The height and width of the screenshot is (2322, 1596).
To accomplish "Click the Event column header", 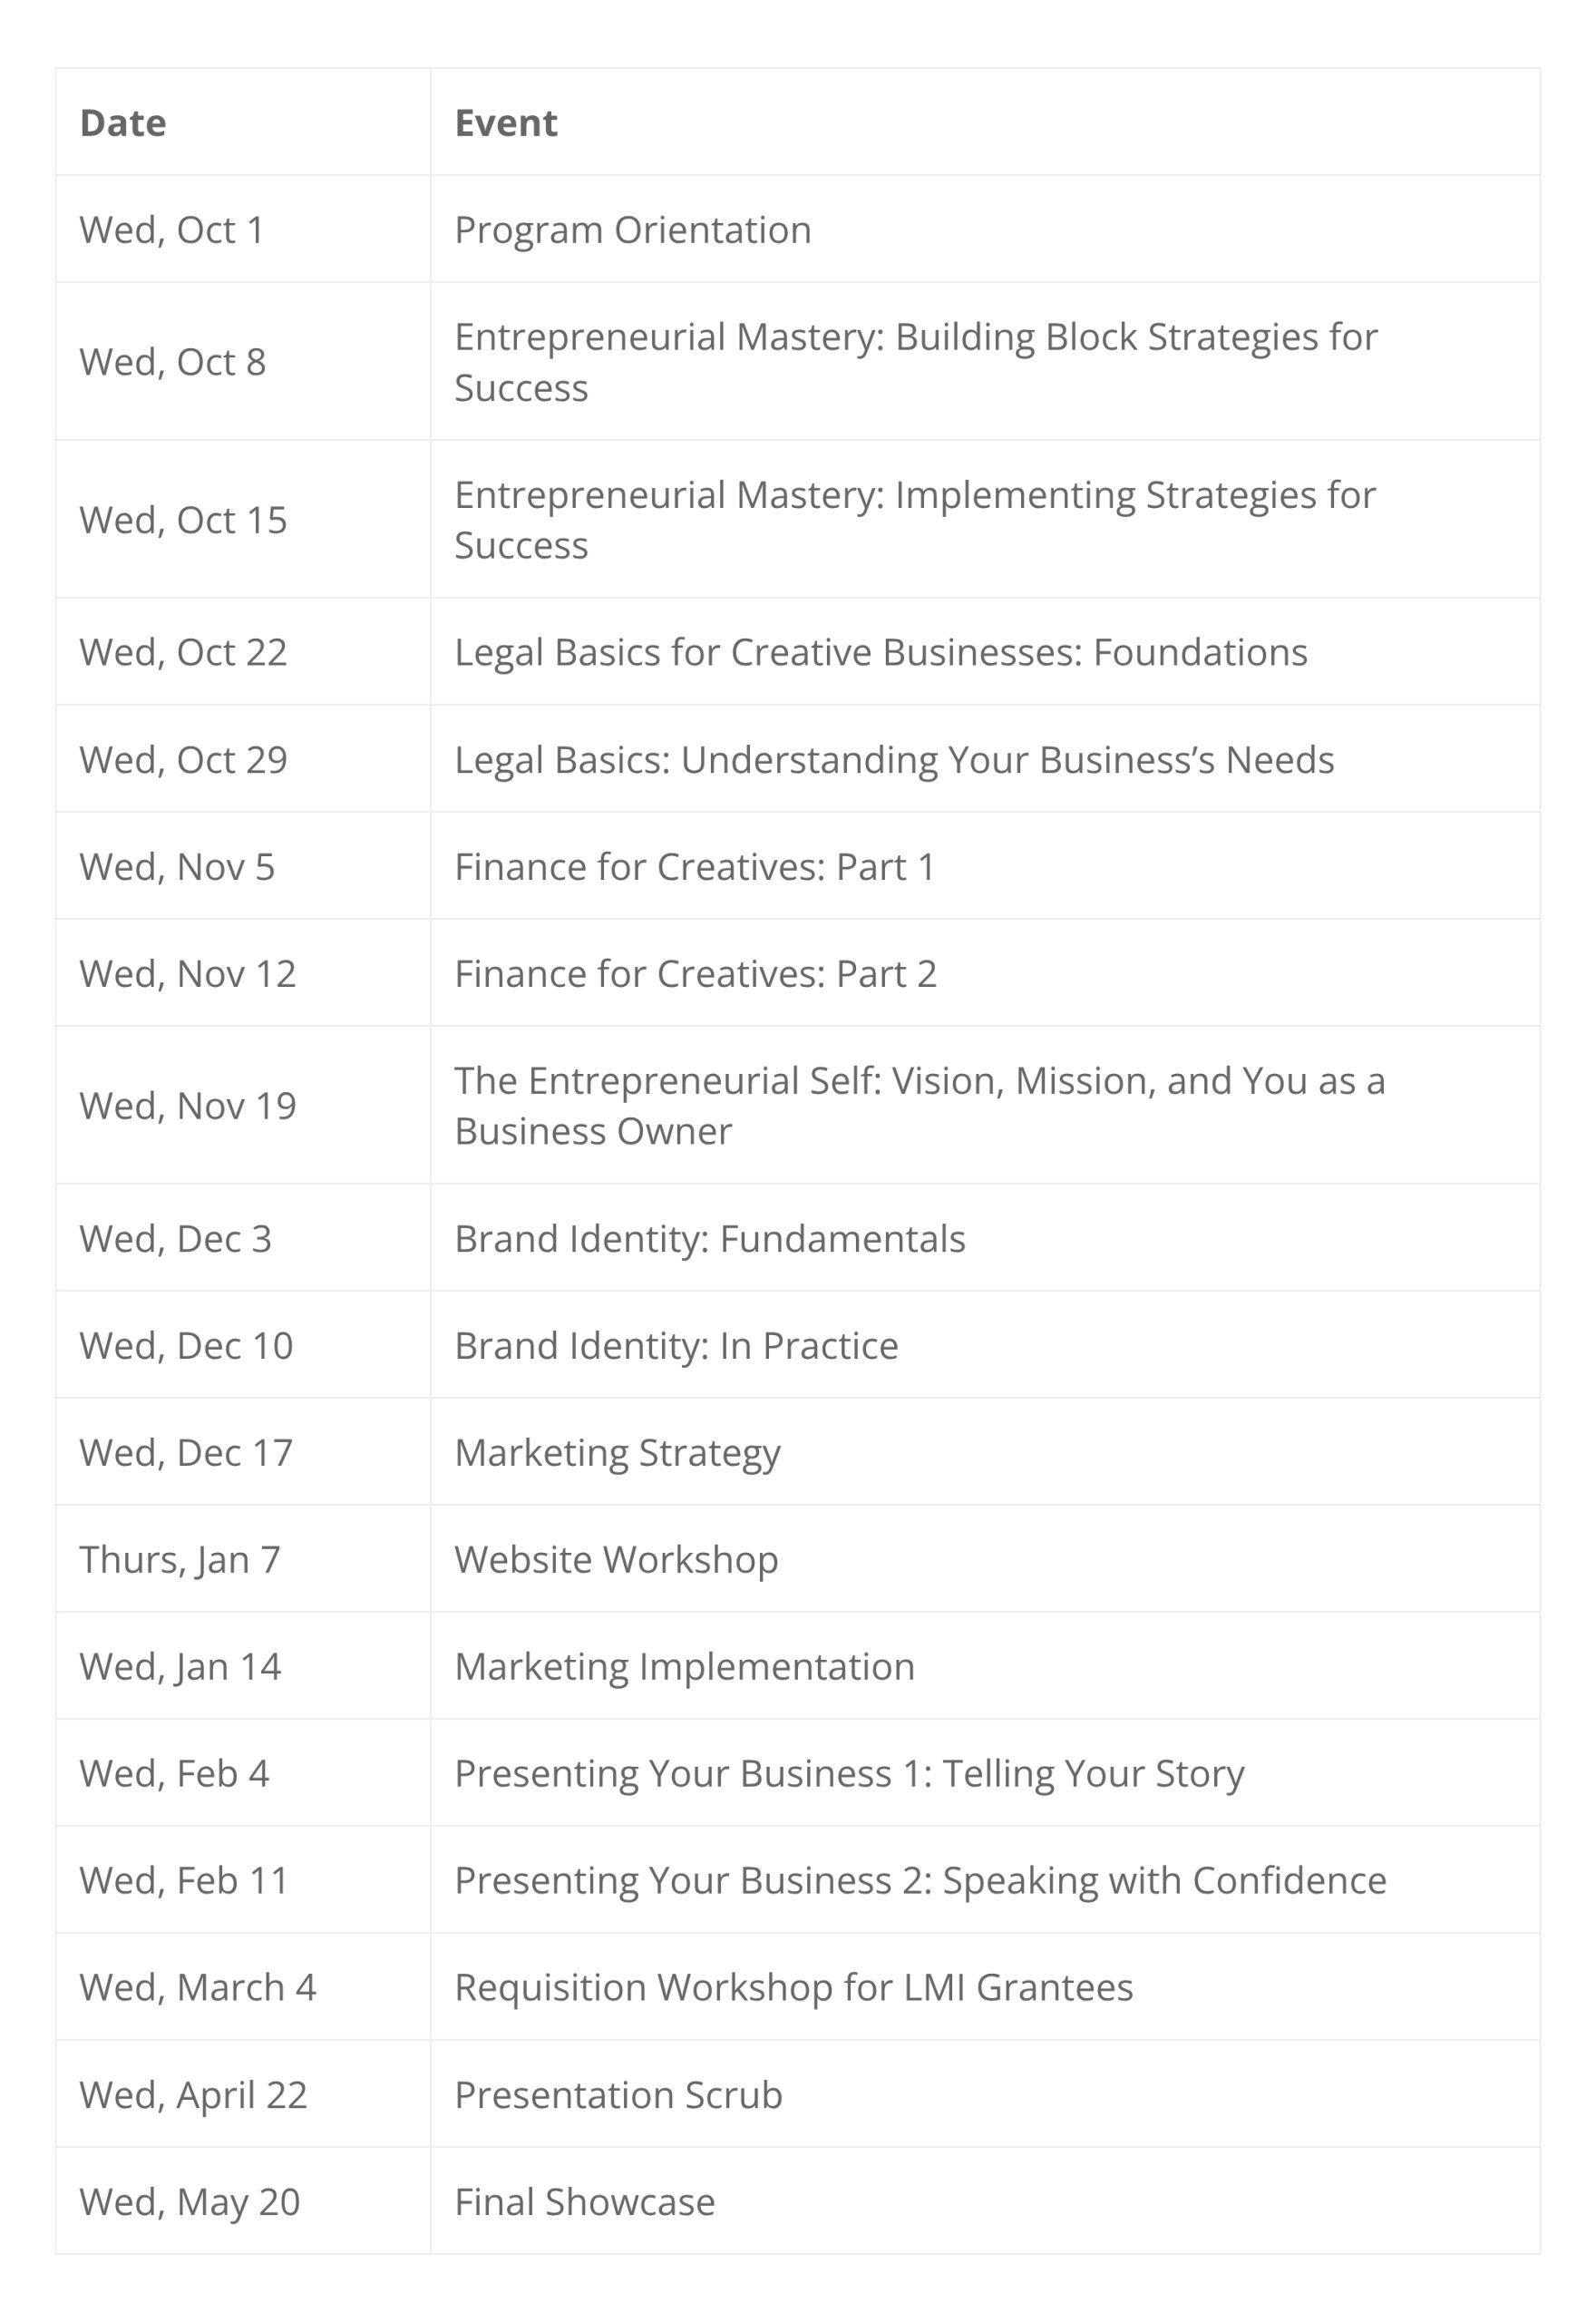I will coord(506,123).
